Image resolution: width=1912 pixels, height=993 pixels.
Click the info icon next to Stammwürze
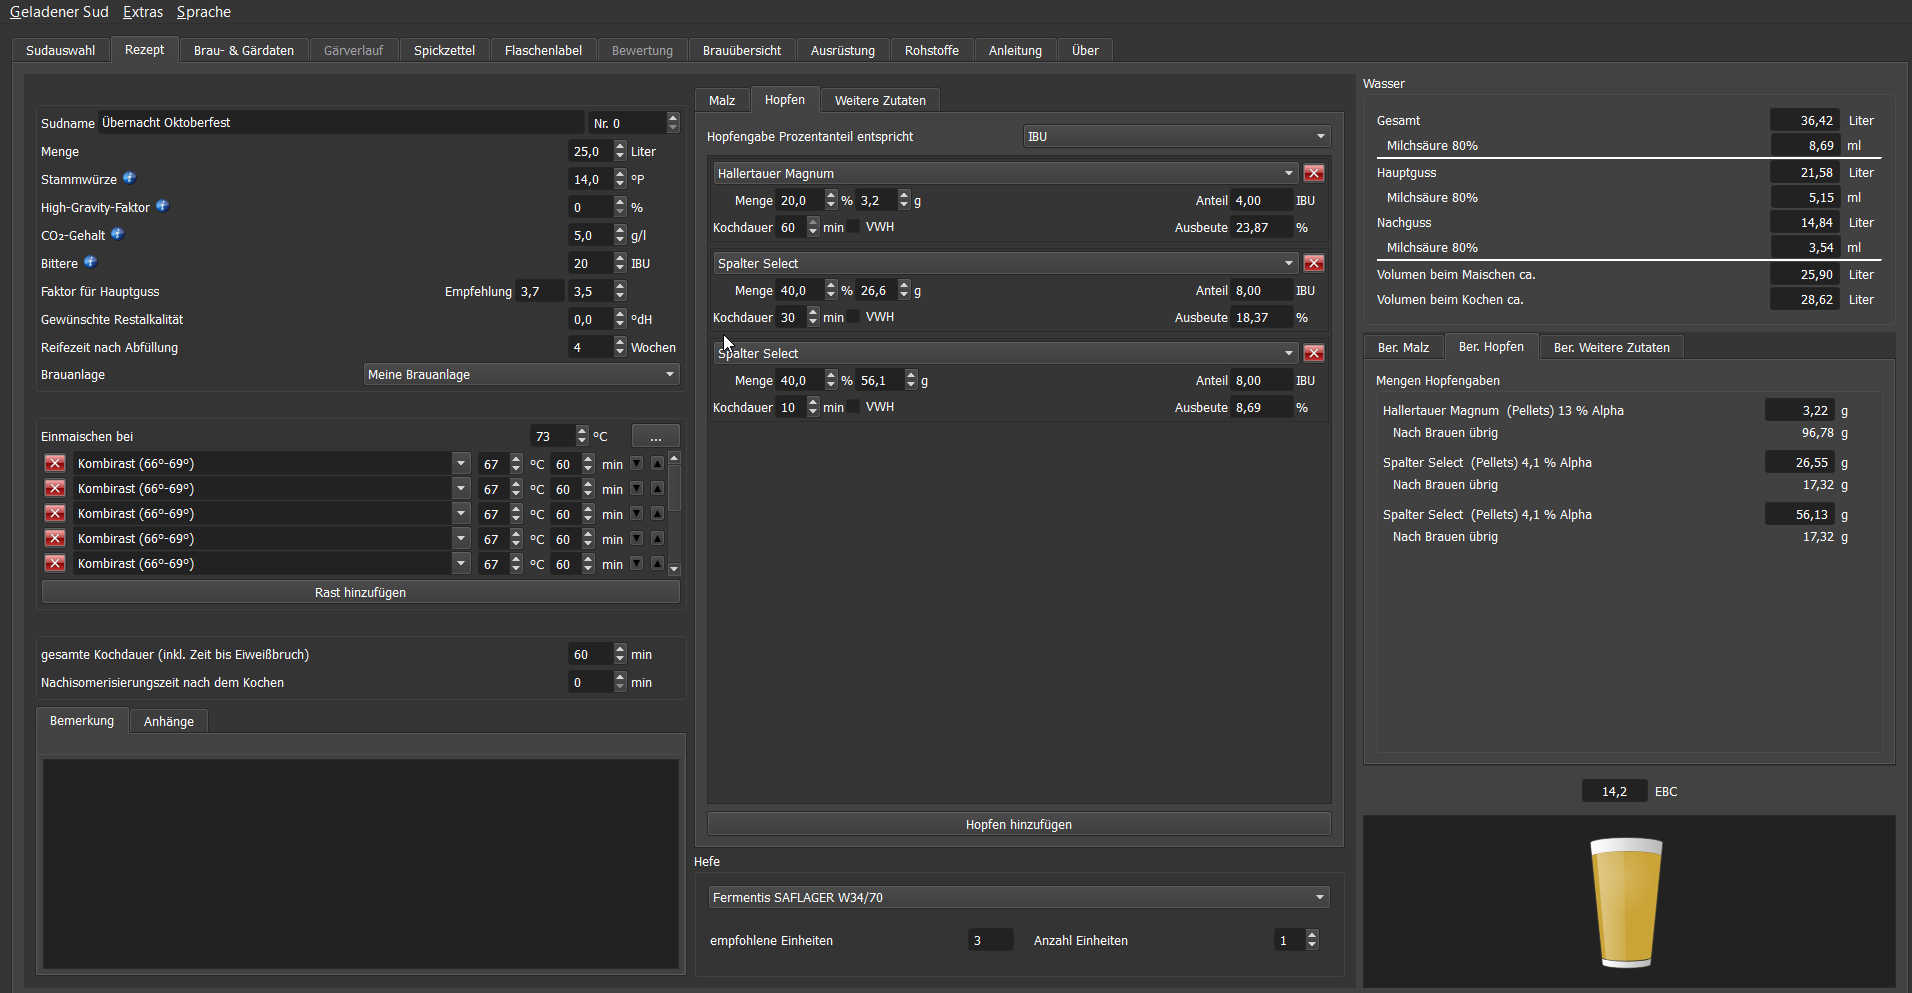[129, 178]
